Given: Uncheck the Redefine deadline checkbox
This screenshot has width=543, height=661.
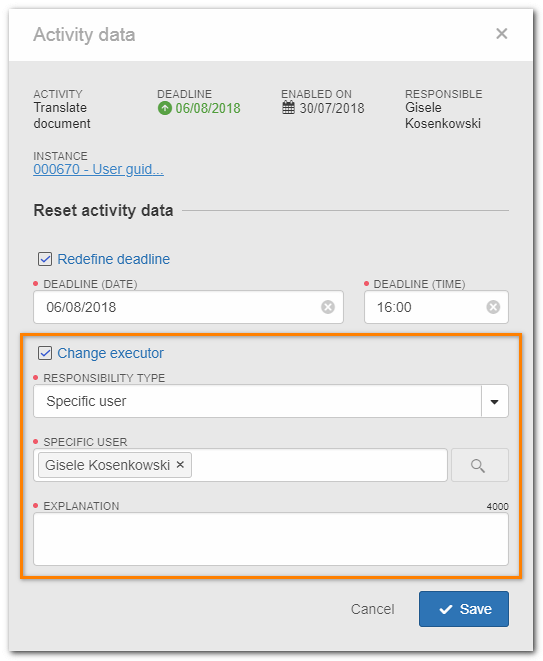Looking at the screenshot, I should tap(45, 259).
